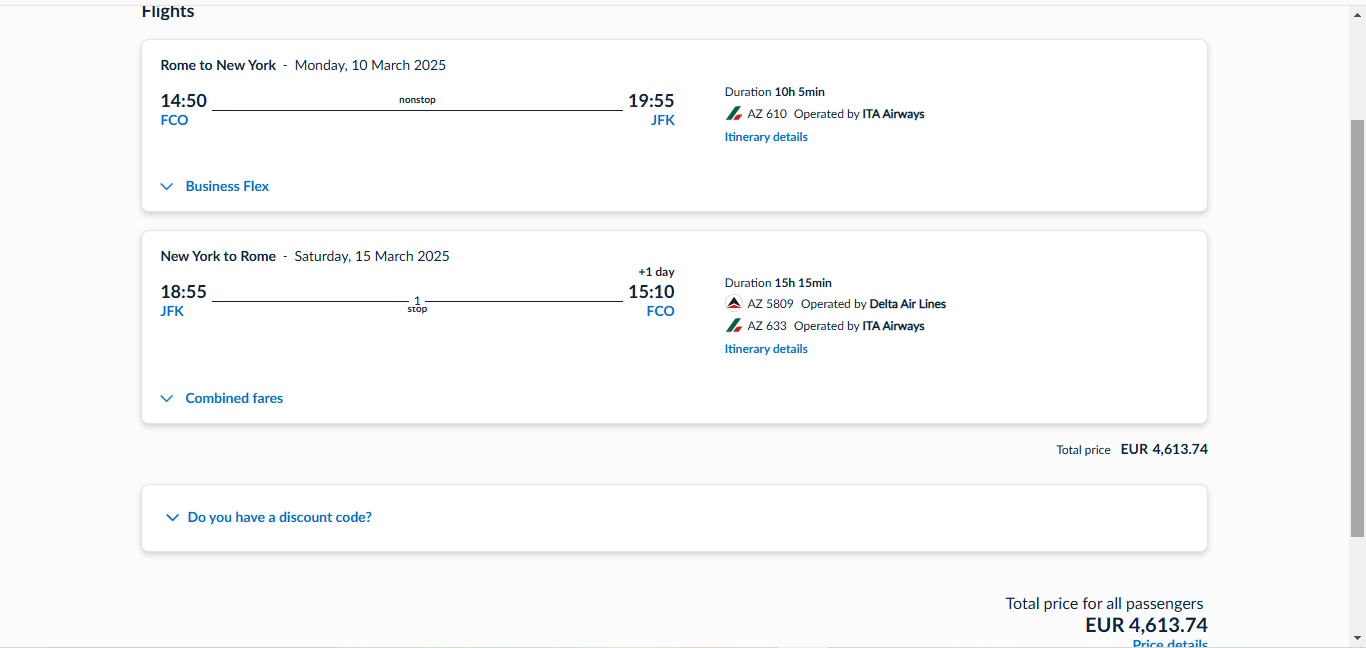Screen dimensions: 1366x648
Task: Expand the Combined fares section
Action: click(234, 399)
